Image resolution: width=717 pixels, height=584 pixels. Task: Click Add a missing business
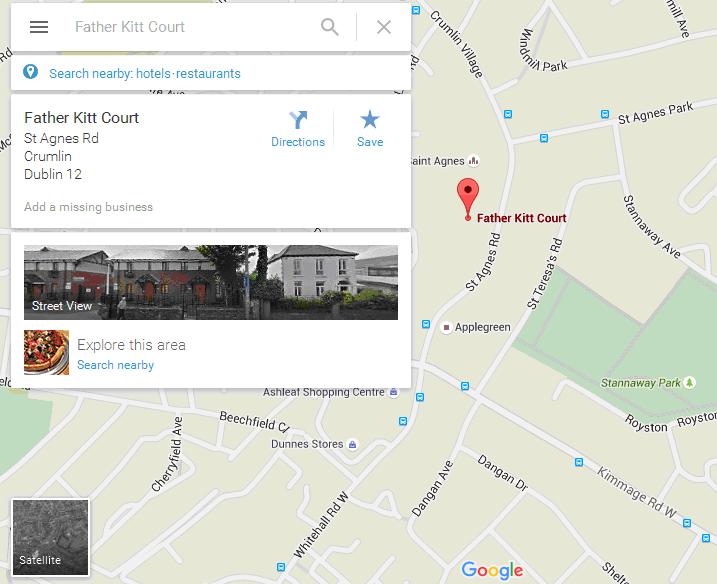pos(88,207)
